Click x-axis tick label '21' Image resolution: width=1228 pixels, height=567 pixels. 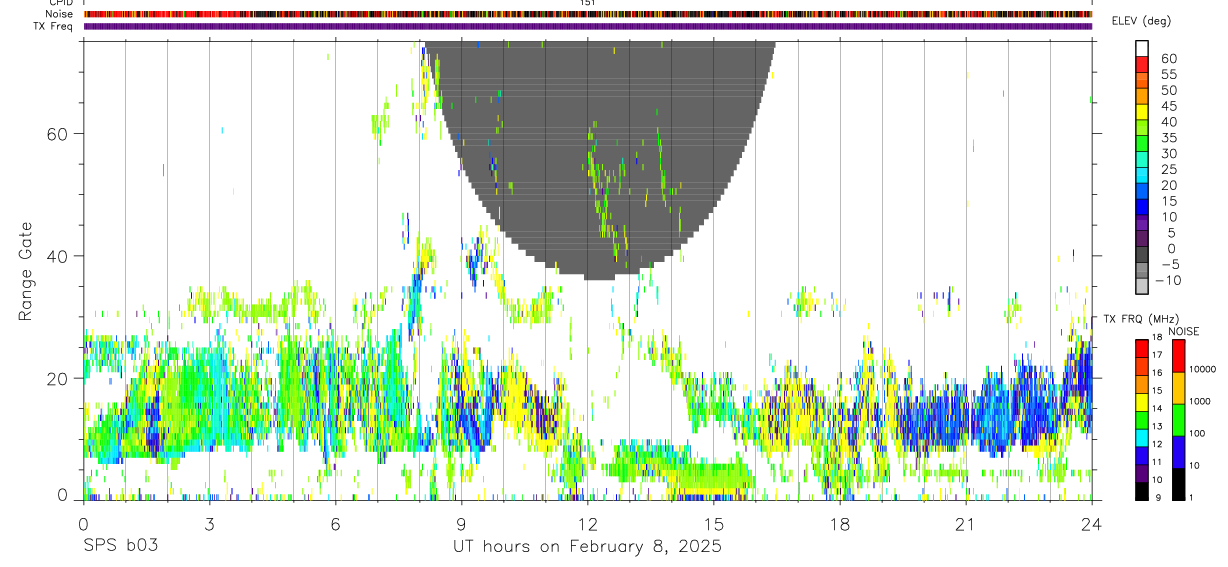(966, 525)
